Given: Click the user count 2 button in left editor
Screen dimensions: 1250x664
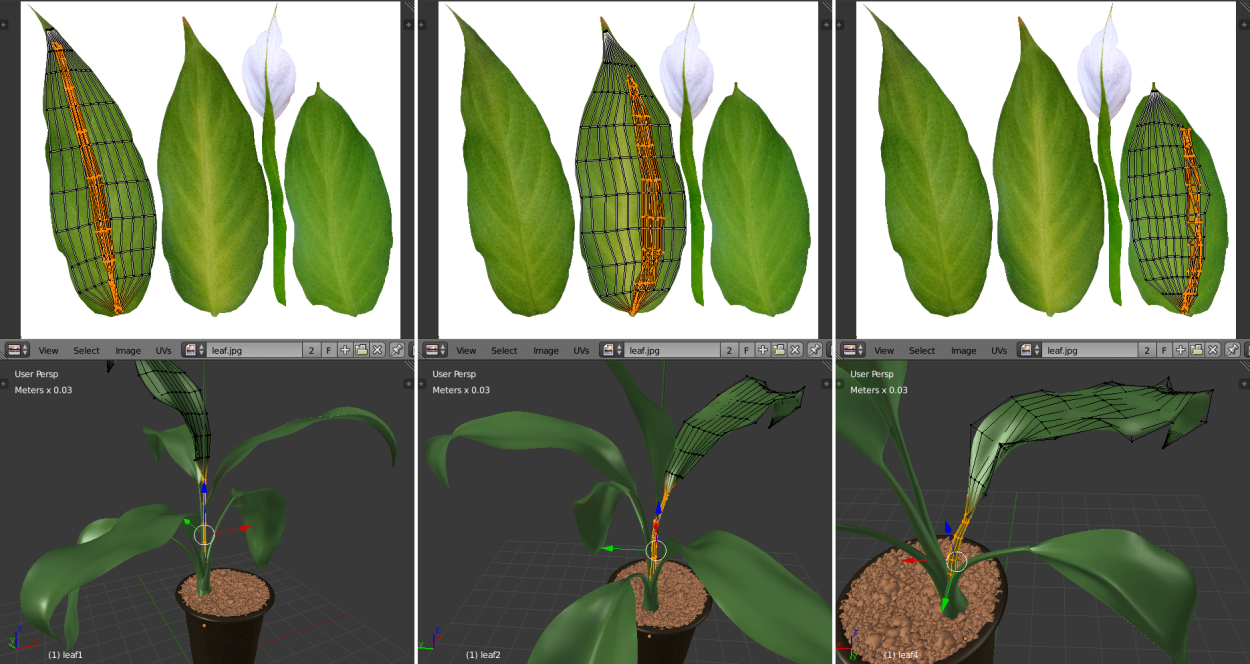Looking at the screenshot, I should point(311,350).
